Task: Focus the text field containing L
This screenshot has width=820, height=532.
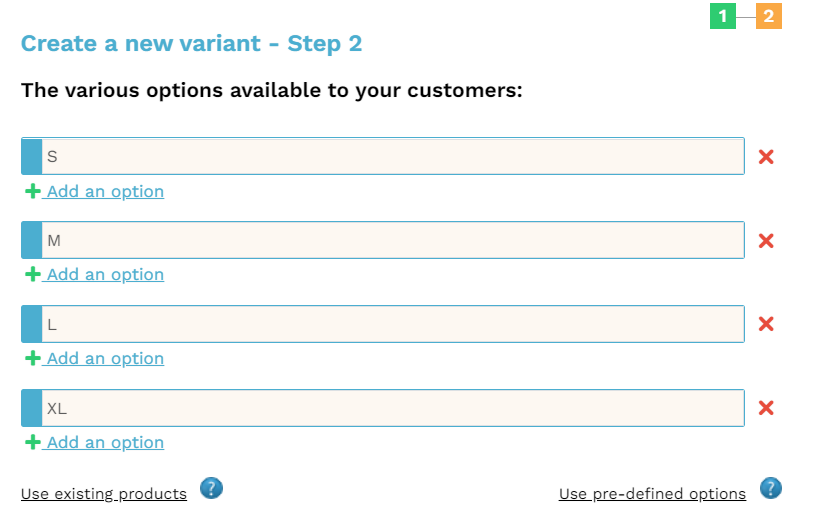Action: pos(393,324)
